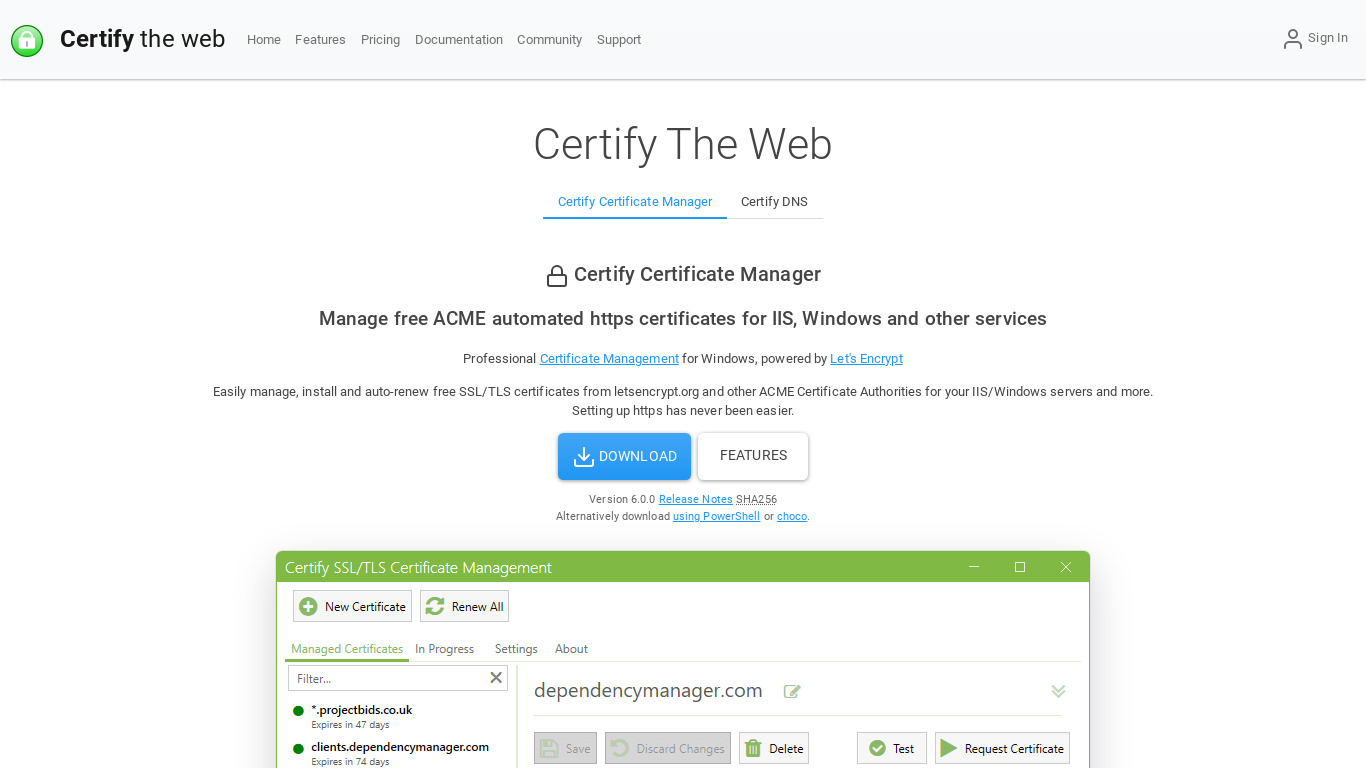The height and width of the screenshot is (768, 1366).
Task: Go to the Pricing page
Action: 380,40
